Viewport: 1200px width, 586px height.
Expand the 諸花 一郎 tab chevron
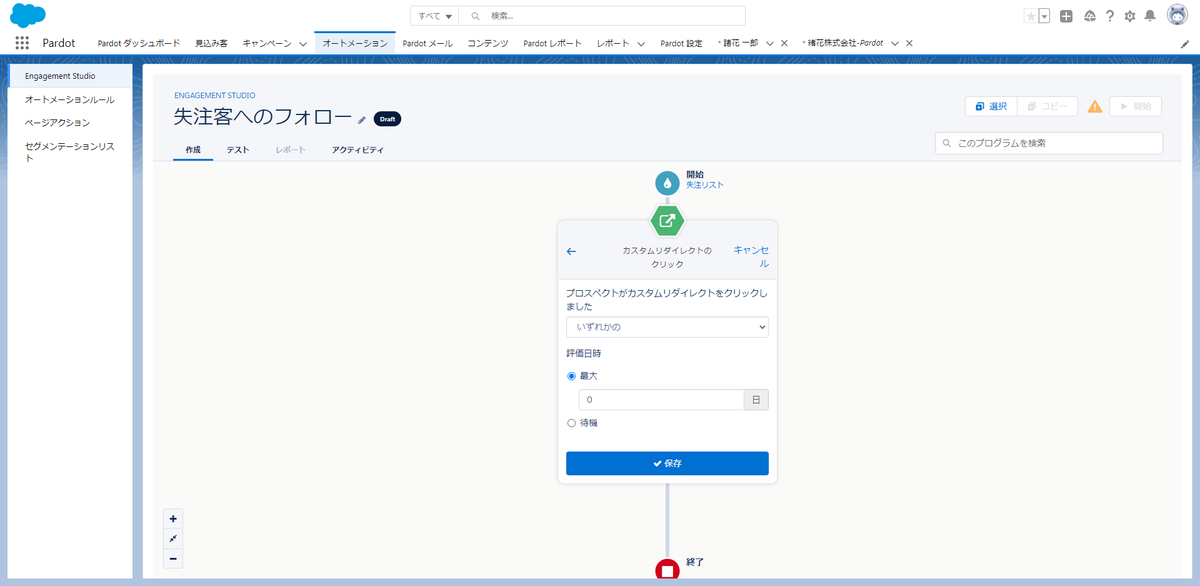tap(770, 44)
